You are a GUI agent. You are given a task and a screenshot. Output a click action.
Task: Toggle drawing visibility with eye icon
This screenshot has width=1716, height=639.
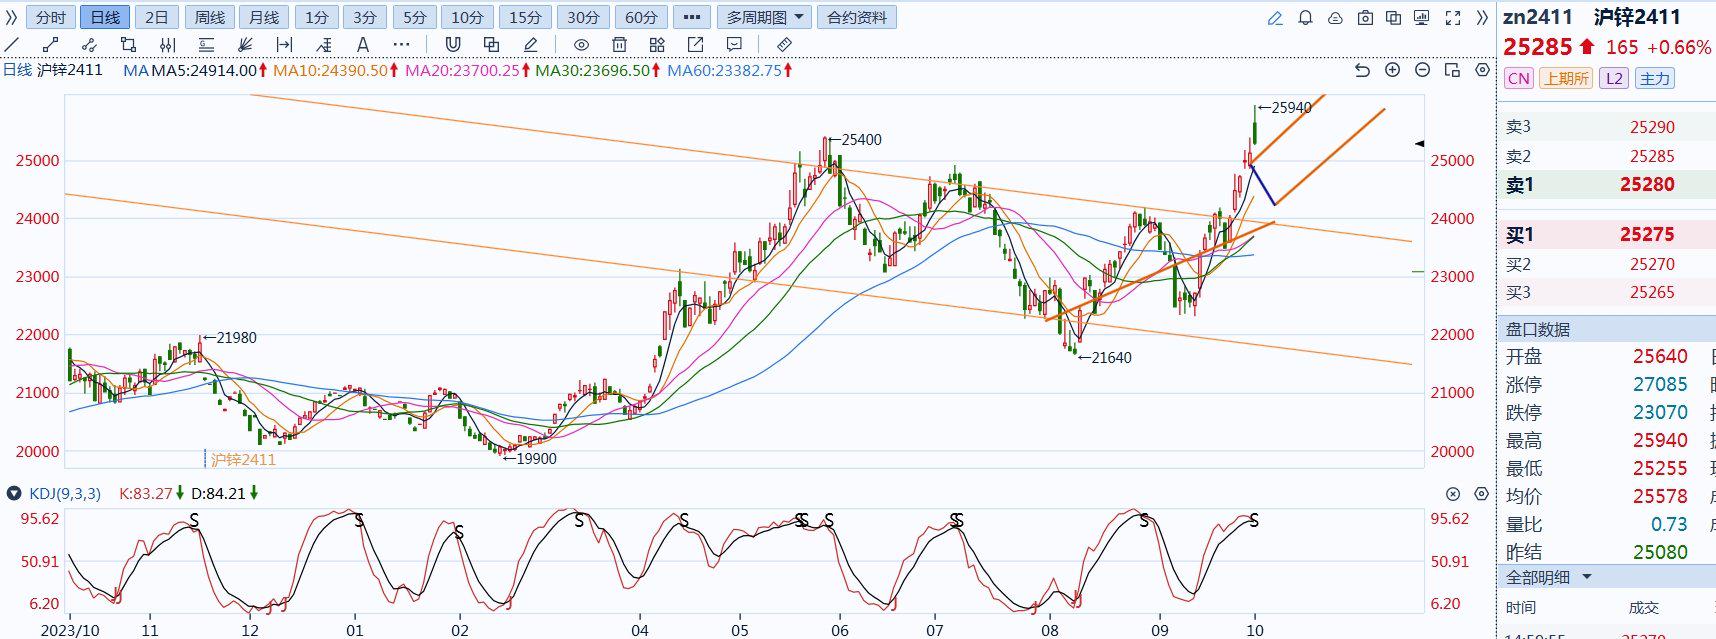point(581,44)
